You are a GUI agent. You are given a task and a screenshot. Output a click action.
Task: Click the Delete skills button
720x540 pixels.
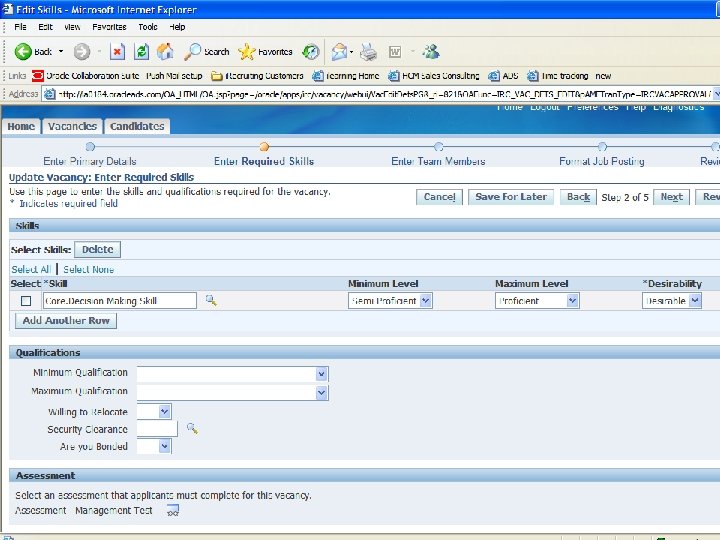tap(97, 249)
